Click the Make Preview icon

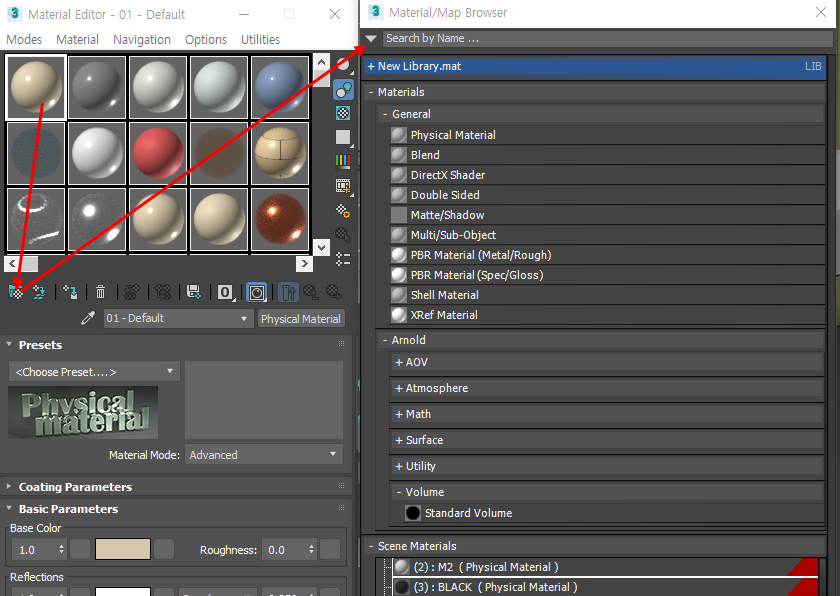click(x=343, y=186)
